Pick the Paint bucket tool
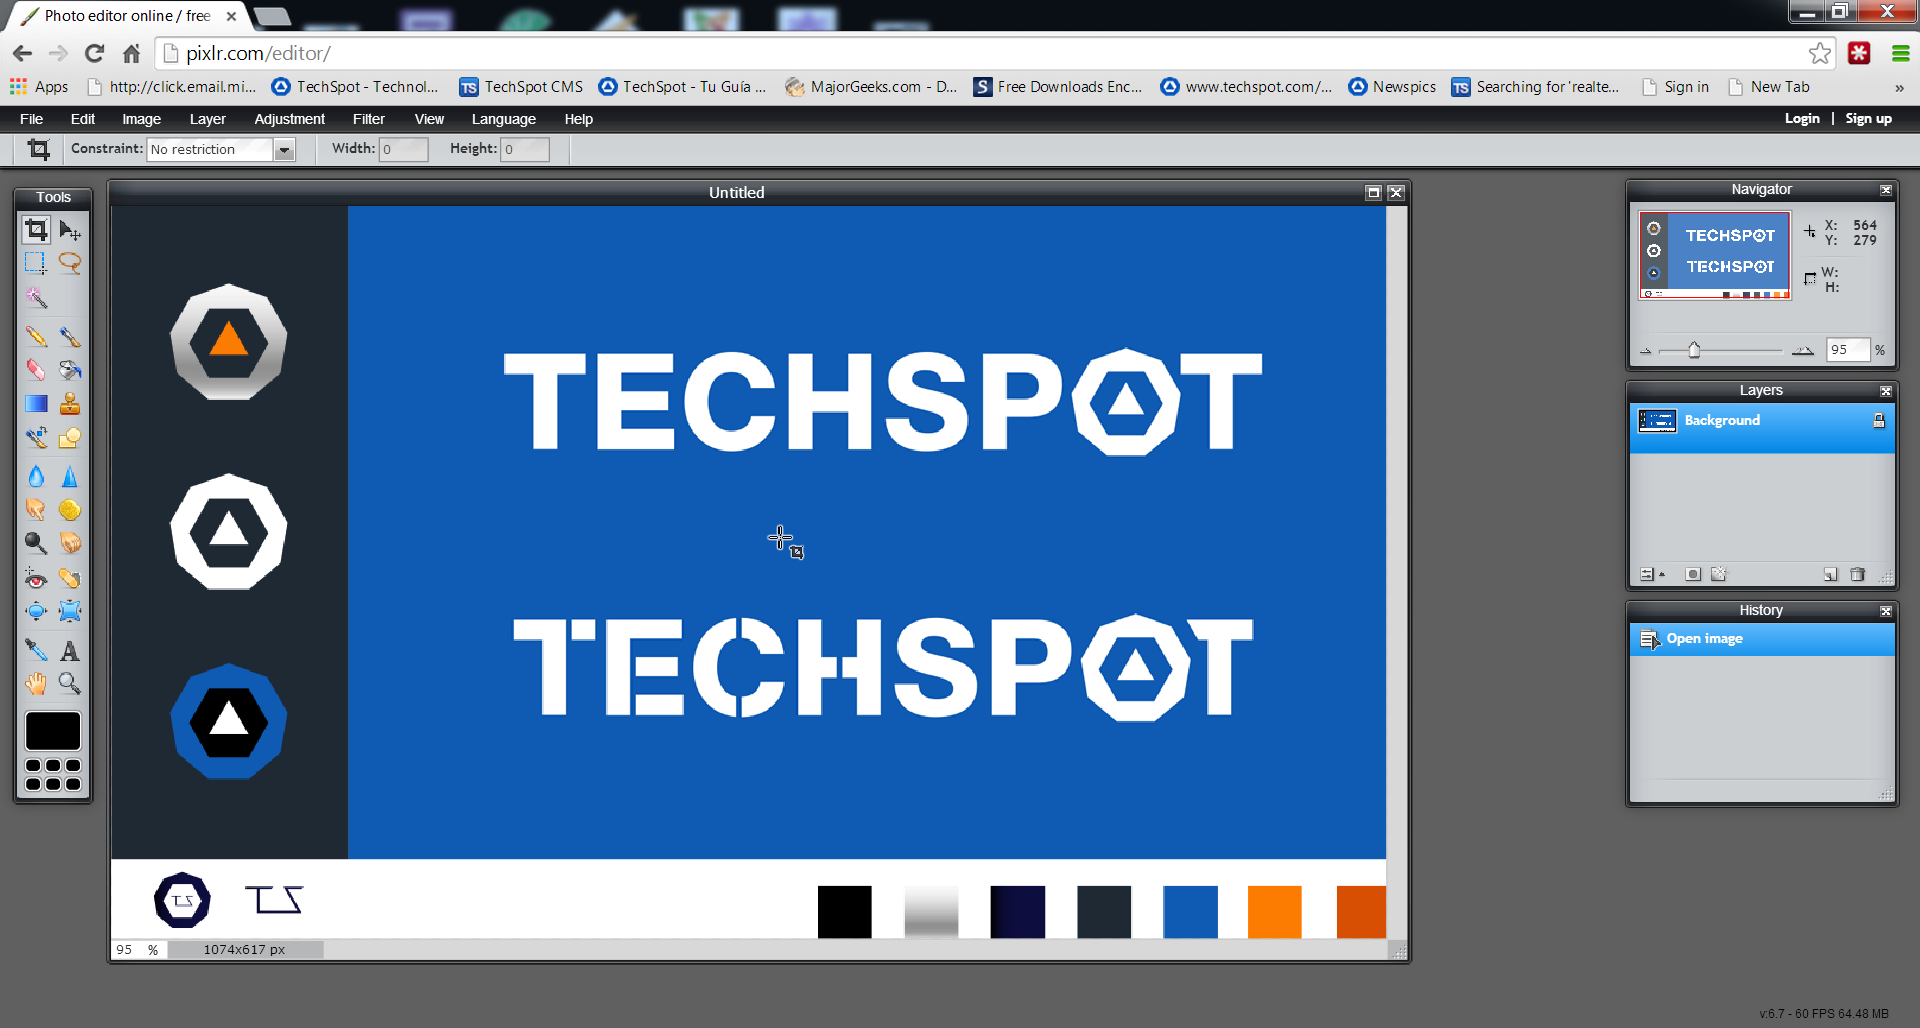This screenshot has height=1028, width=1920. tap(70, 371)
